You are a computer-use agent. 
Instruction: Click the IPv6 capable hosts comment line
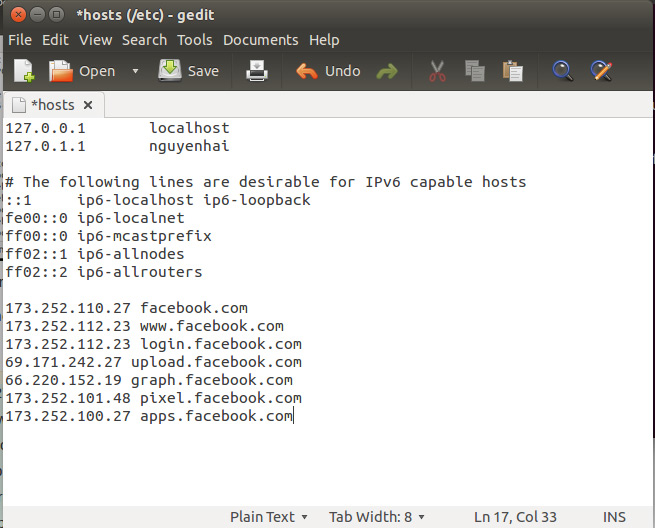[266, 182]
